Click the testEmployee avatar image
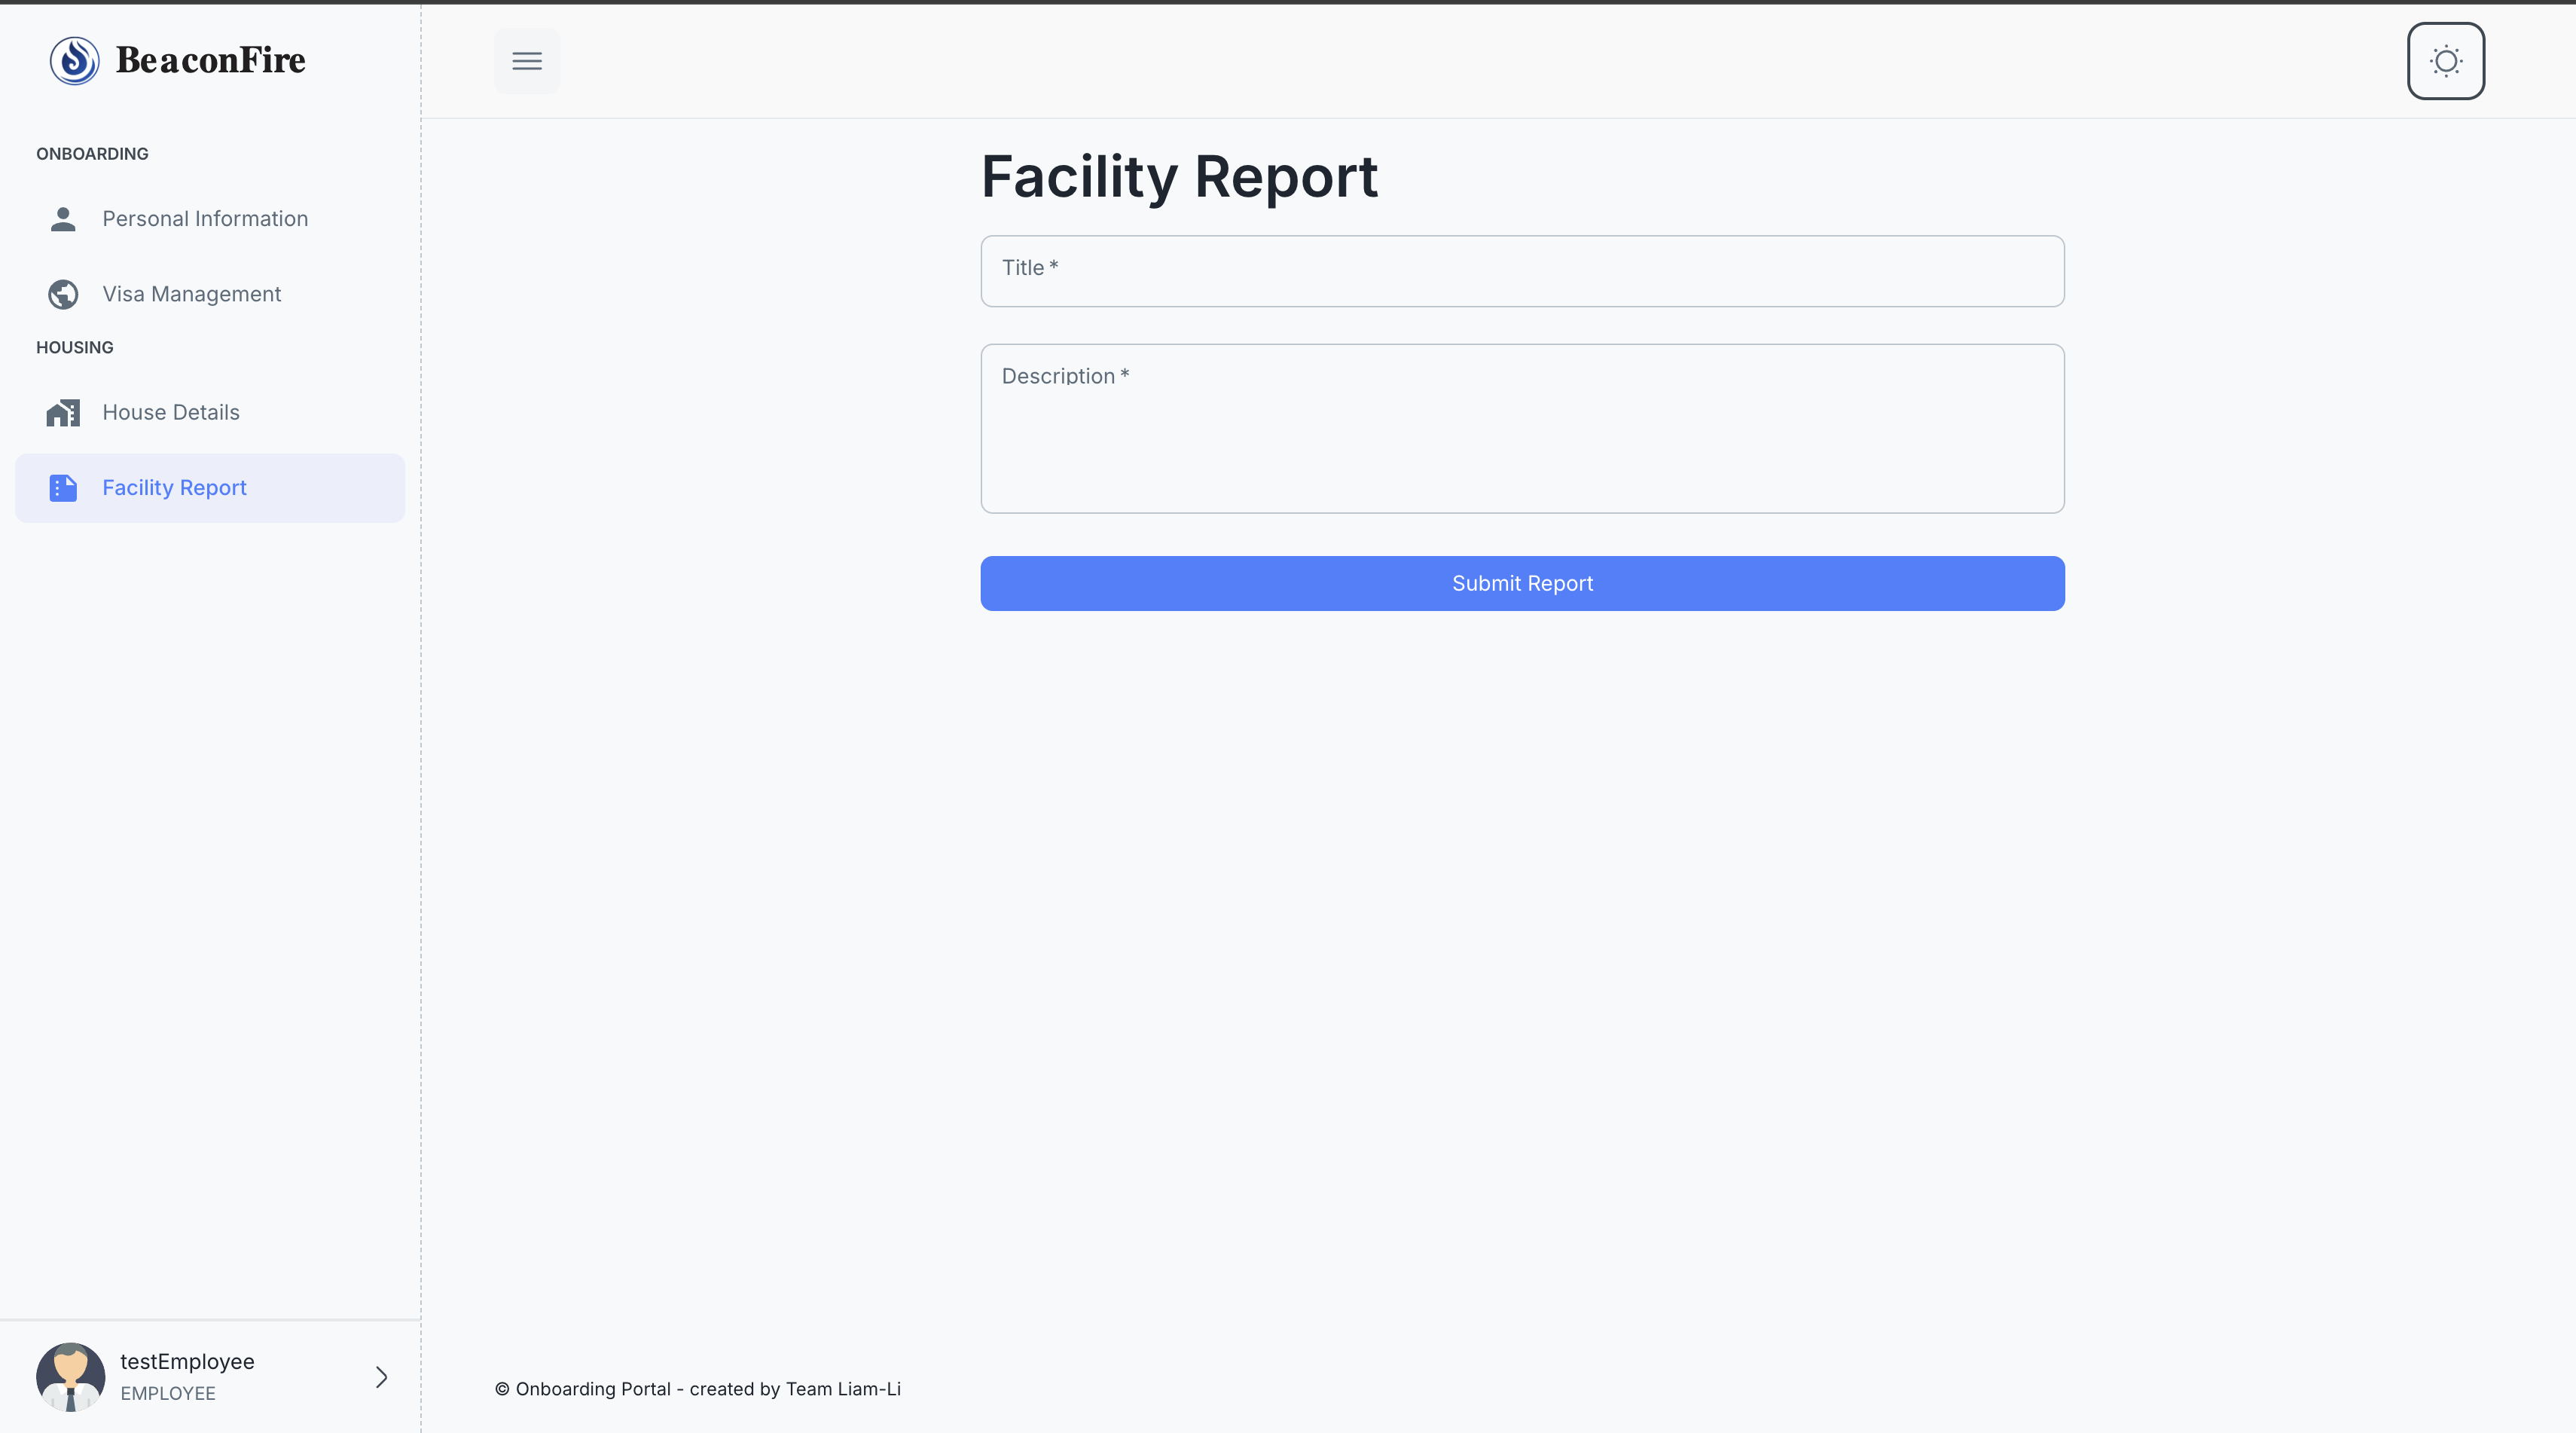2576x1433 pixels. tap(70, 1377)
